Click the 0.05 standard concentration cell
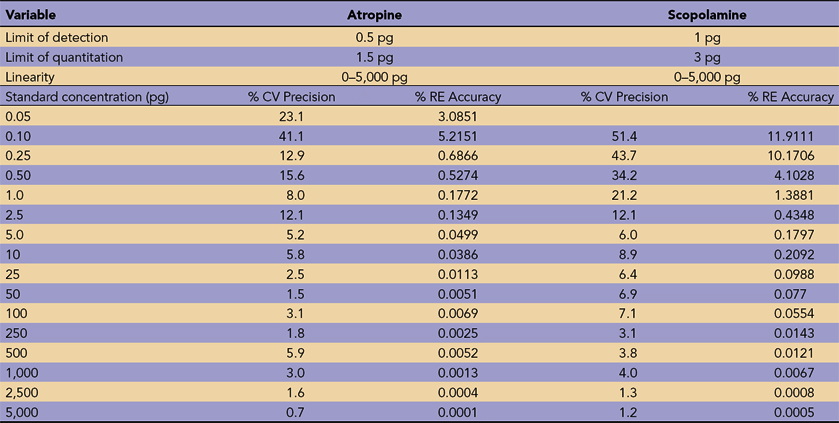Screen dimensions: 839x423 [x=19, y=116]
